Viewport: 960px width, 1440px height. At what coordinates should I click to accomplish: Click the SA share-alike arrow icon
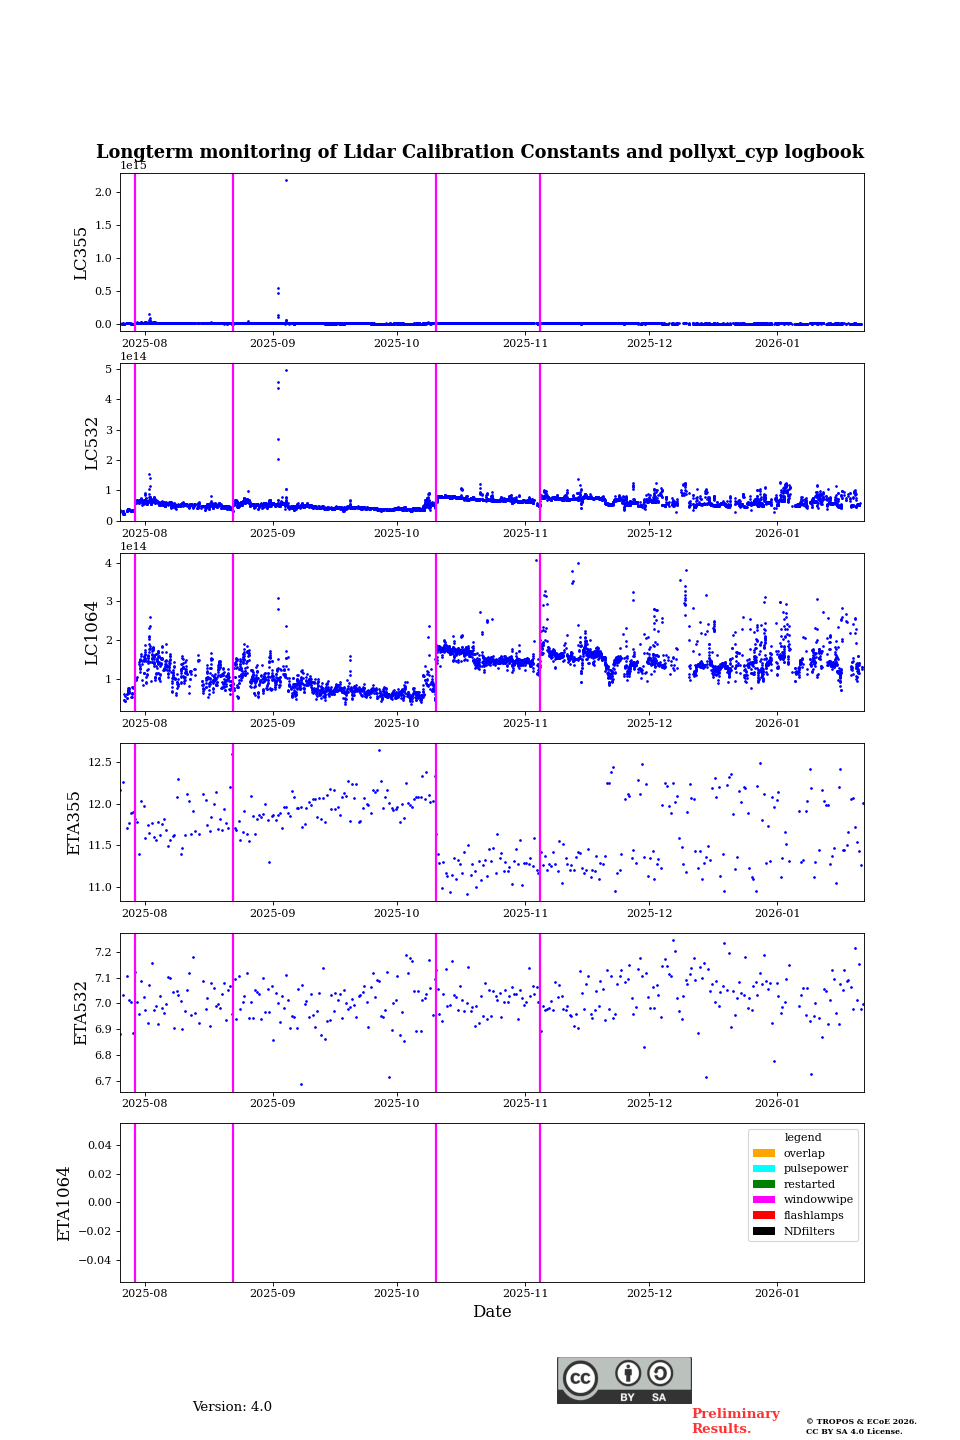(x=660, y=1373)
